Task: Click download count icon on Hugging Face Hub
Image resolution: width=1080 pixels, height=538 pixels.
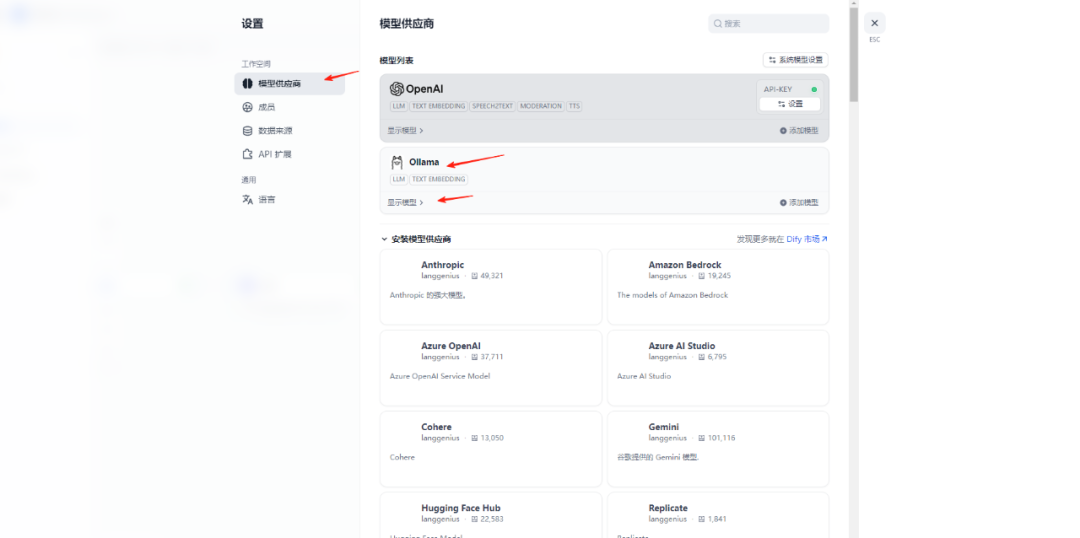Action: pyautogui.click(x=475, y=519)
